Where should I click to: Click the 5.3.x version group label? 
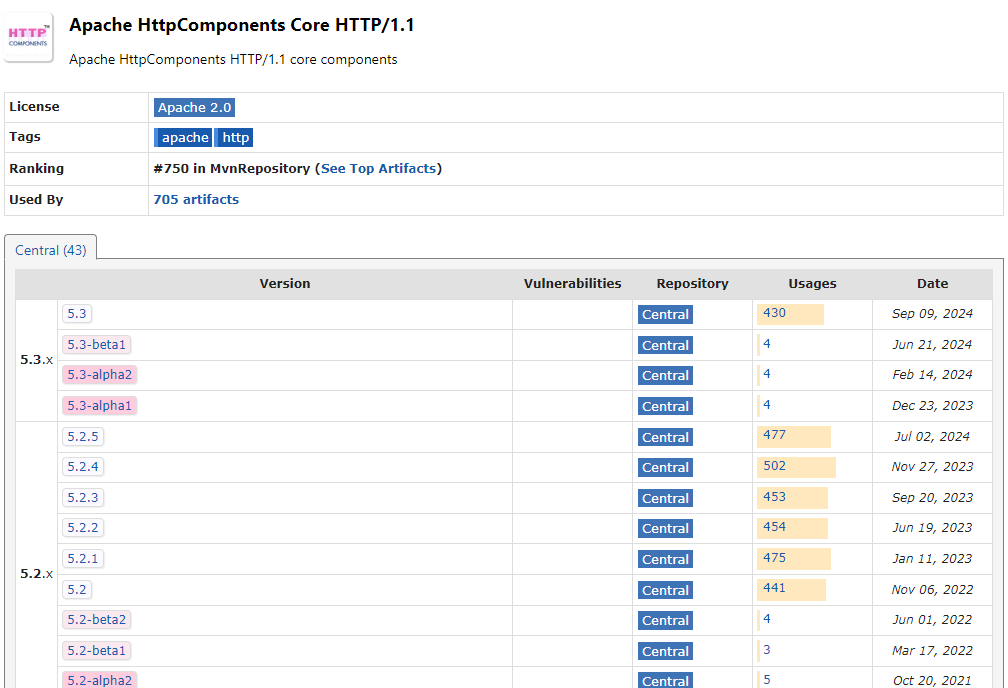tap(37, 360)
